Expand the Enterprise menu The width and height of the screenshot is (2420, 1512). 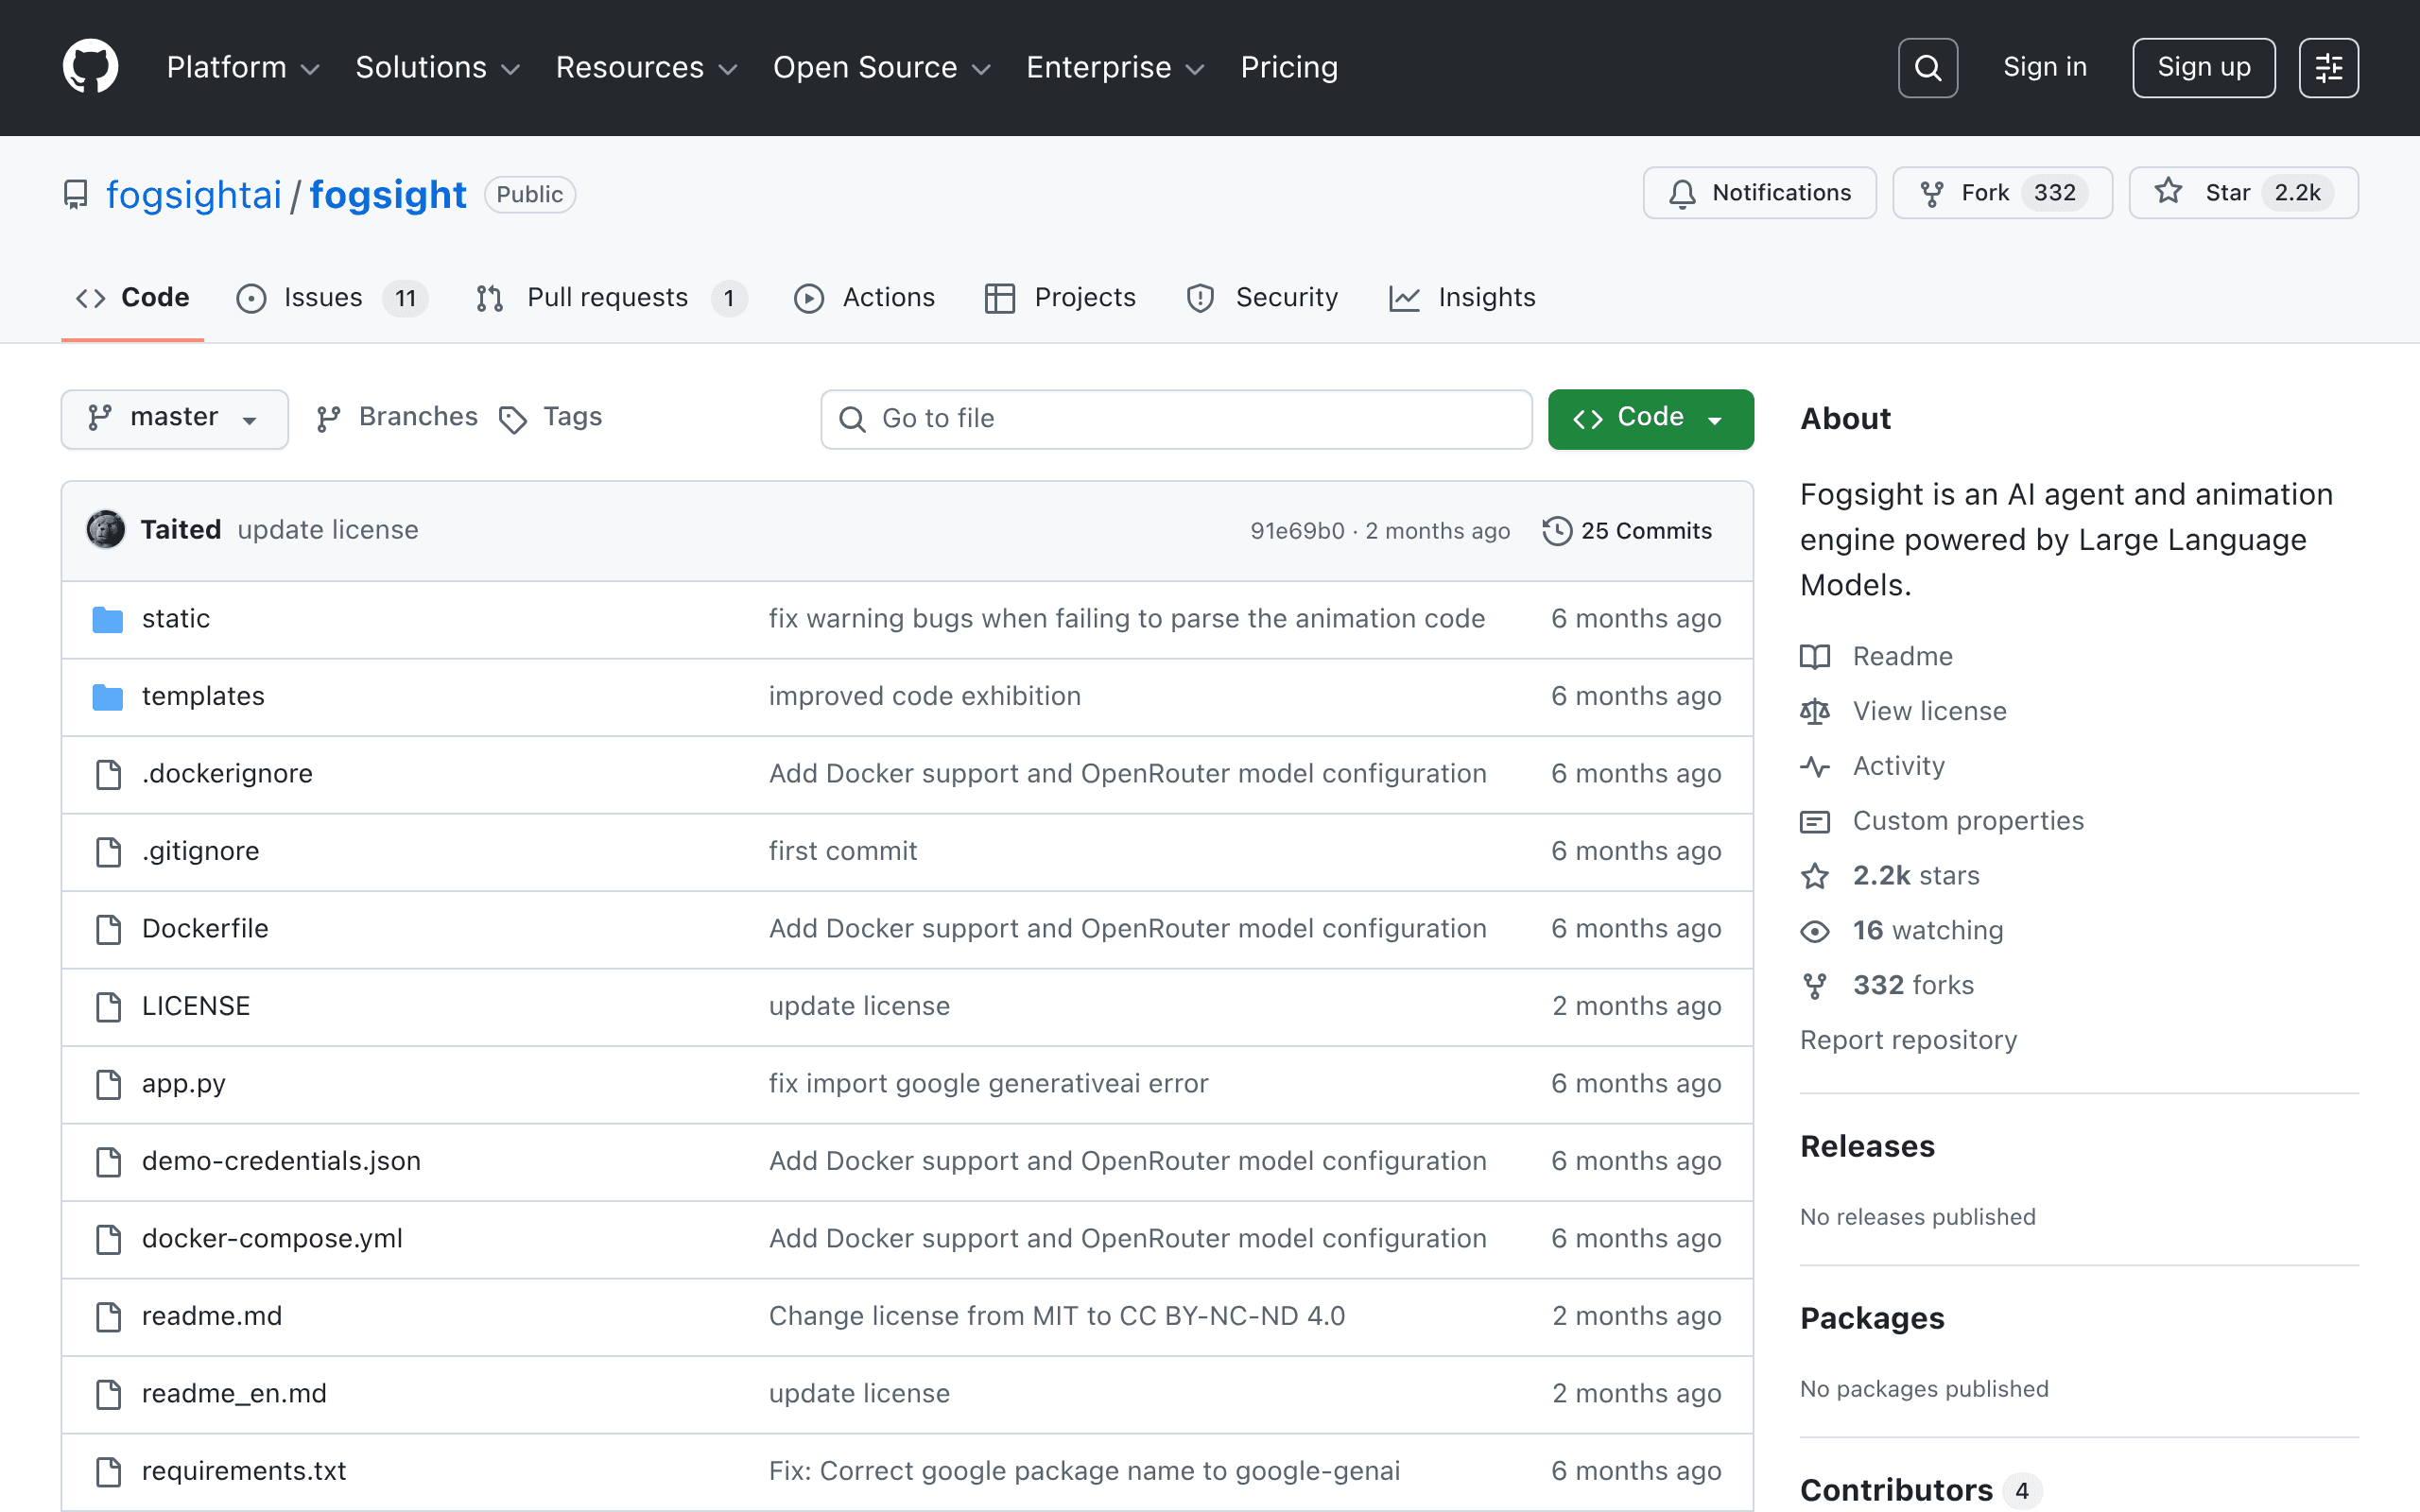1115,67
